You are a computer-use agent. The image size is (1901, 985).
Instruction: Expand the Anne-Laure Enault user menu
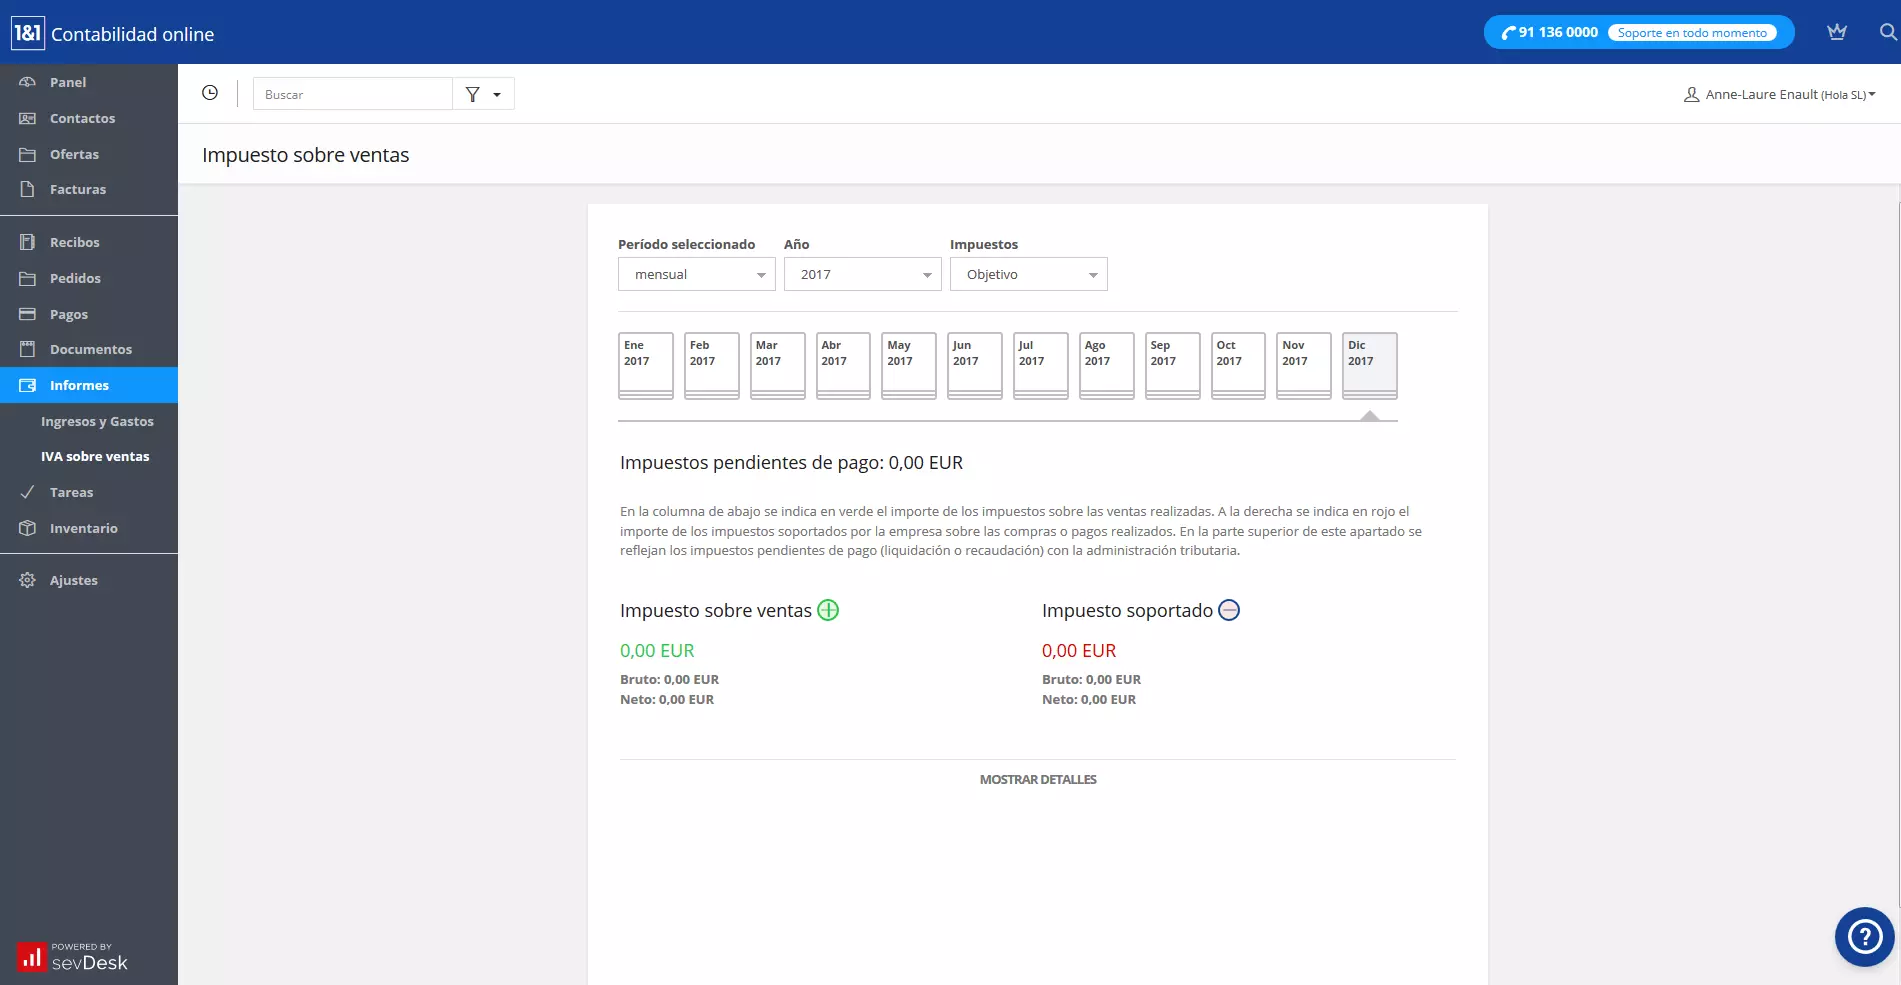(1779, 93)
